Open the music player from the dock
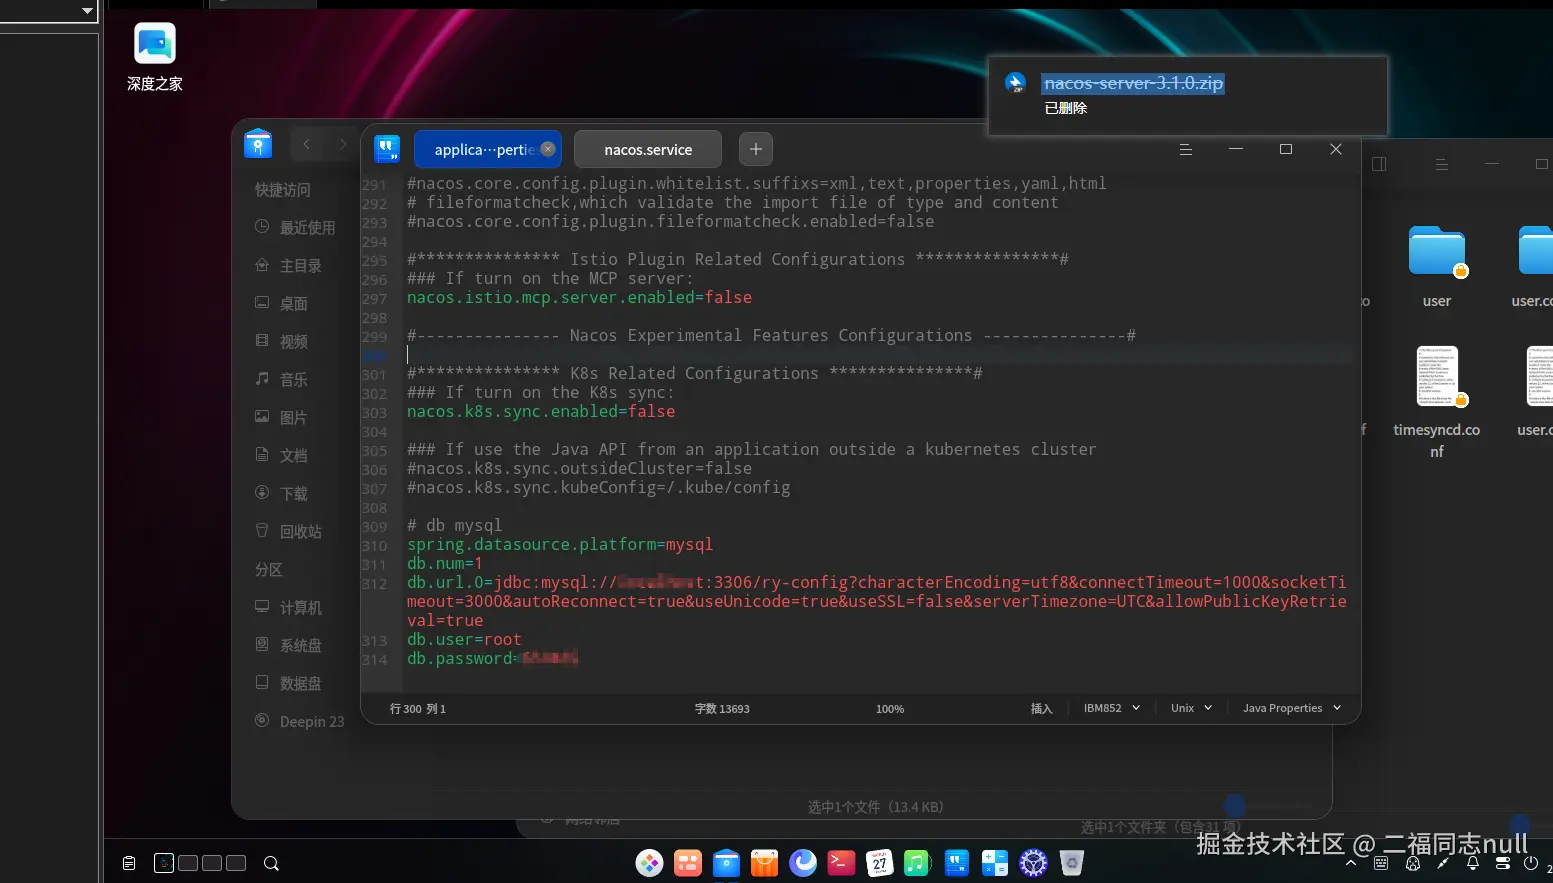This screenshot has height=883, width=1553. pos(917,863)
